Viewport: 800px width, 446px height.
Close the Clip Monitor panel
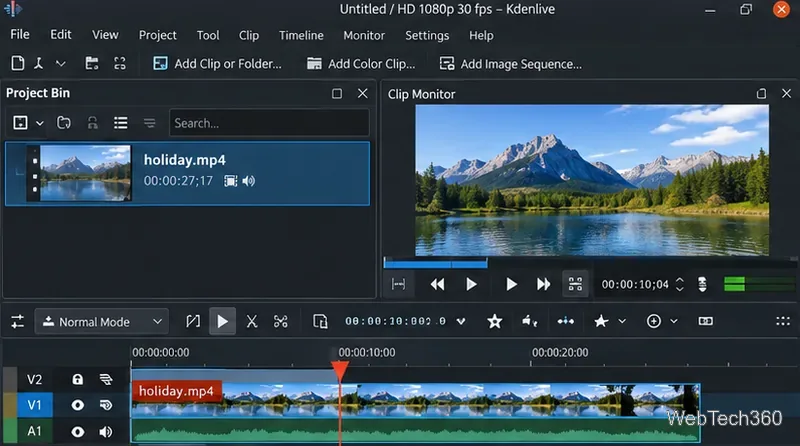[786, 94]
